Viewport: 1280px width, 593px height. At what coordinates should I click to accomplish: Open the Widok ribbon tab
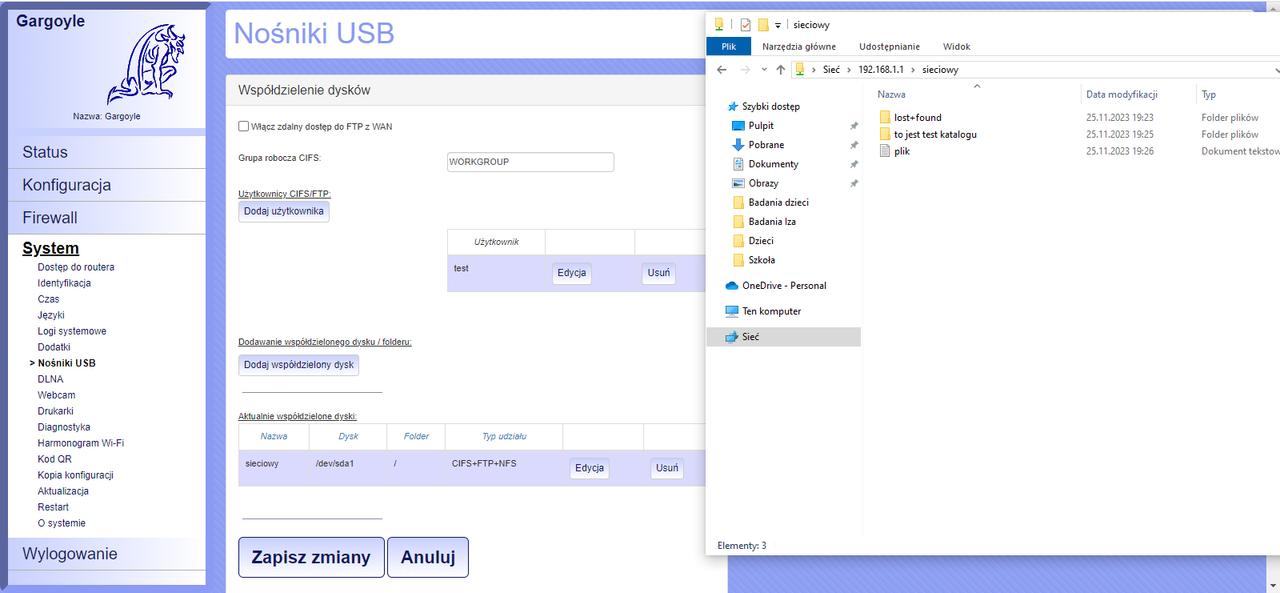[956, 46]
